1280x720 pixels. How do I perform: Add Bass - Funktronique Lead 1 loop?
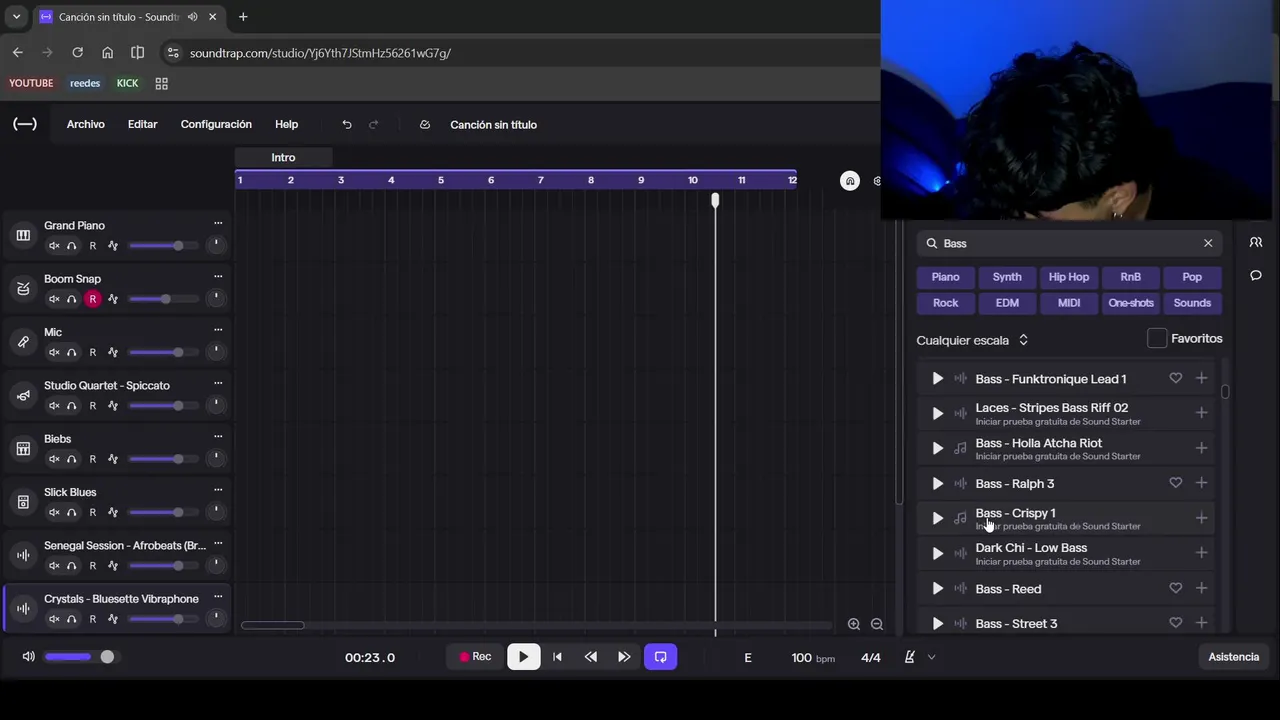coord(1201,378)
